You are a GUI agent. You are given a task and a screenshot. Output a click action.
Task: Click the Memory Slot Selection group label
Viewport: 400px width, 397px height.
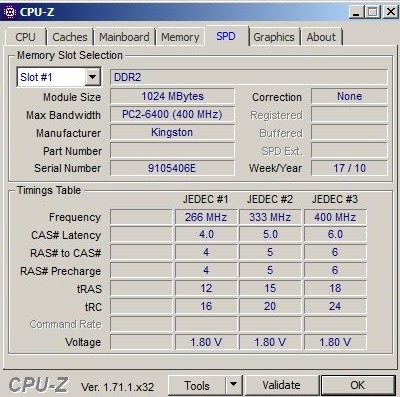[70, 55]
